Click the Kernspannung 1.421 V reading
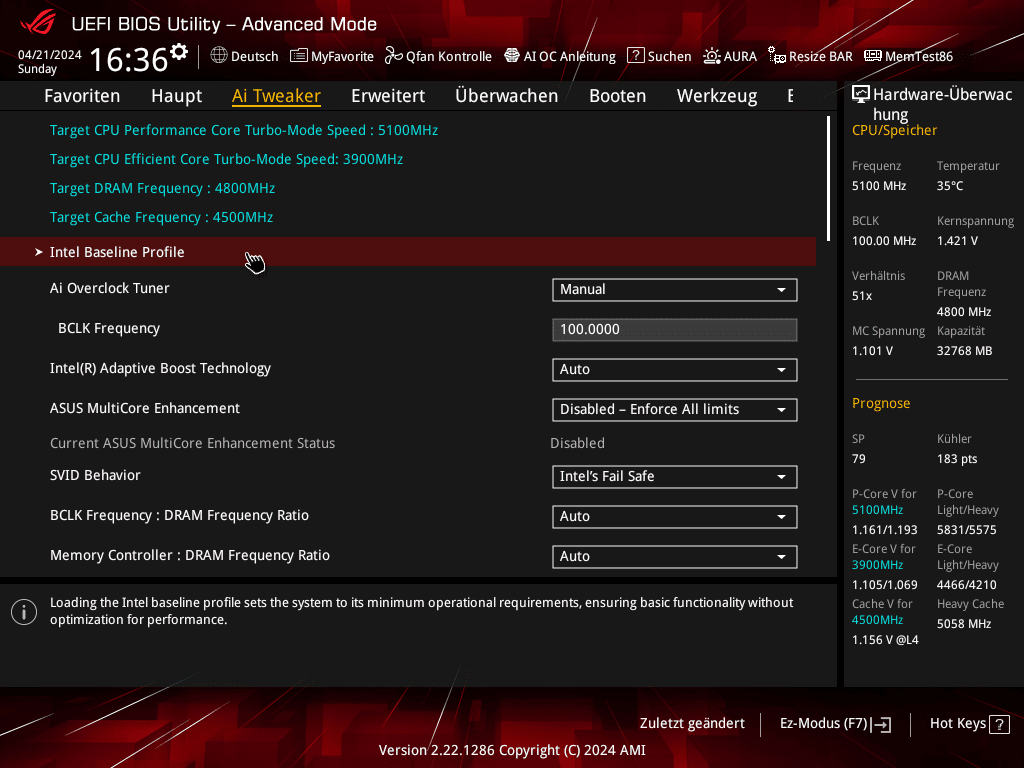The height and width of the screenshot is (768, 1024). [x=957, y=241]
